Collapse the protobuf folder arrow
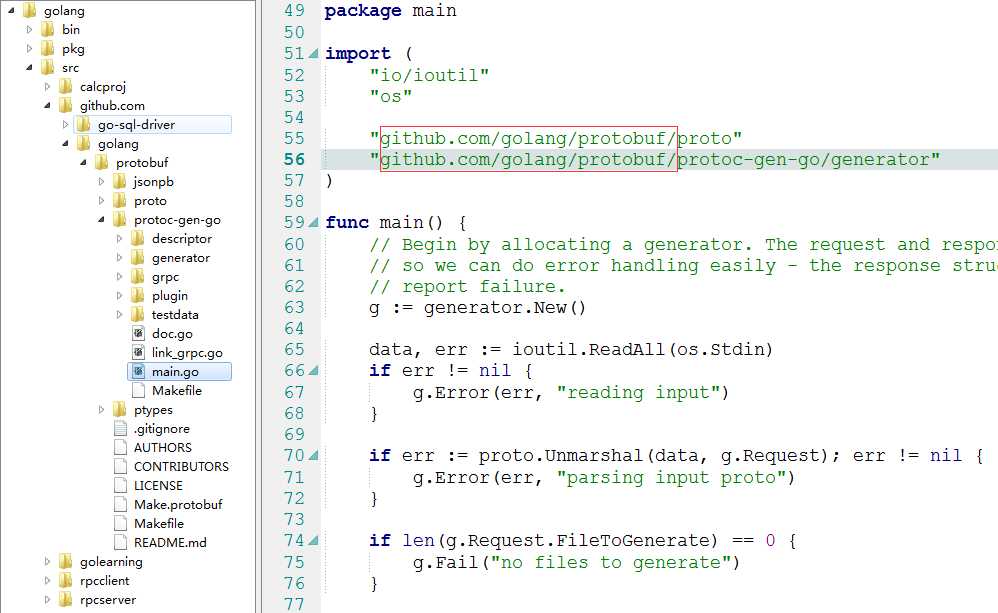The width and height of the screenshot is (998, 613). (83, 163)
